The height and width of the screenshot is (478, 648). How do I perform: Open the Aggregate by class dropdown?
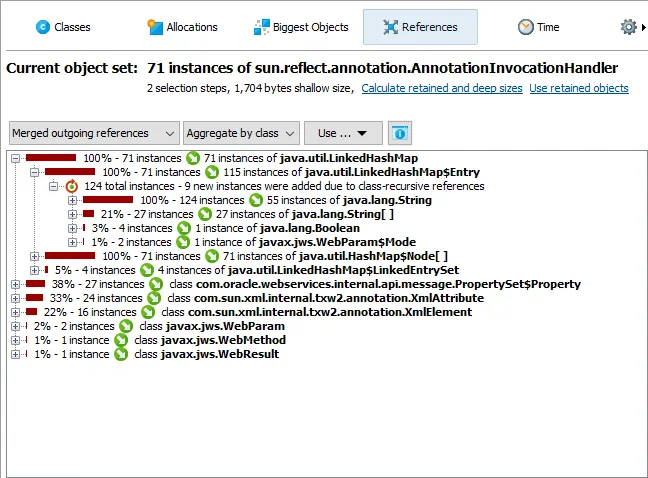241,133
